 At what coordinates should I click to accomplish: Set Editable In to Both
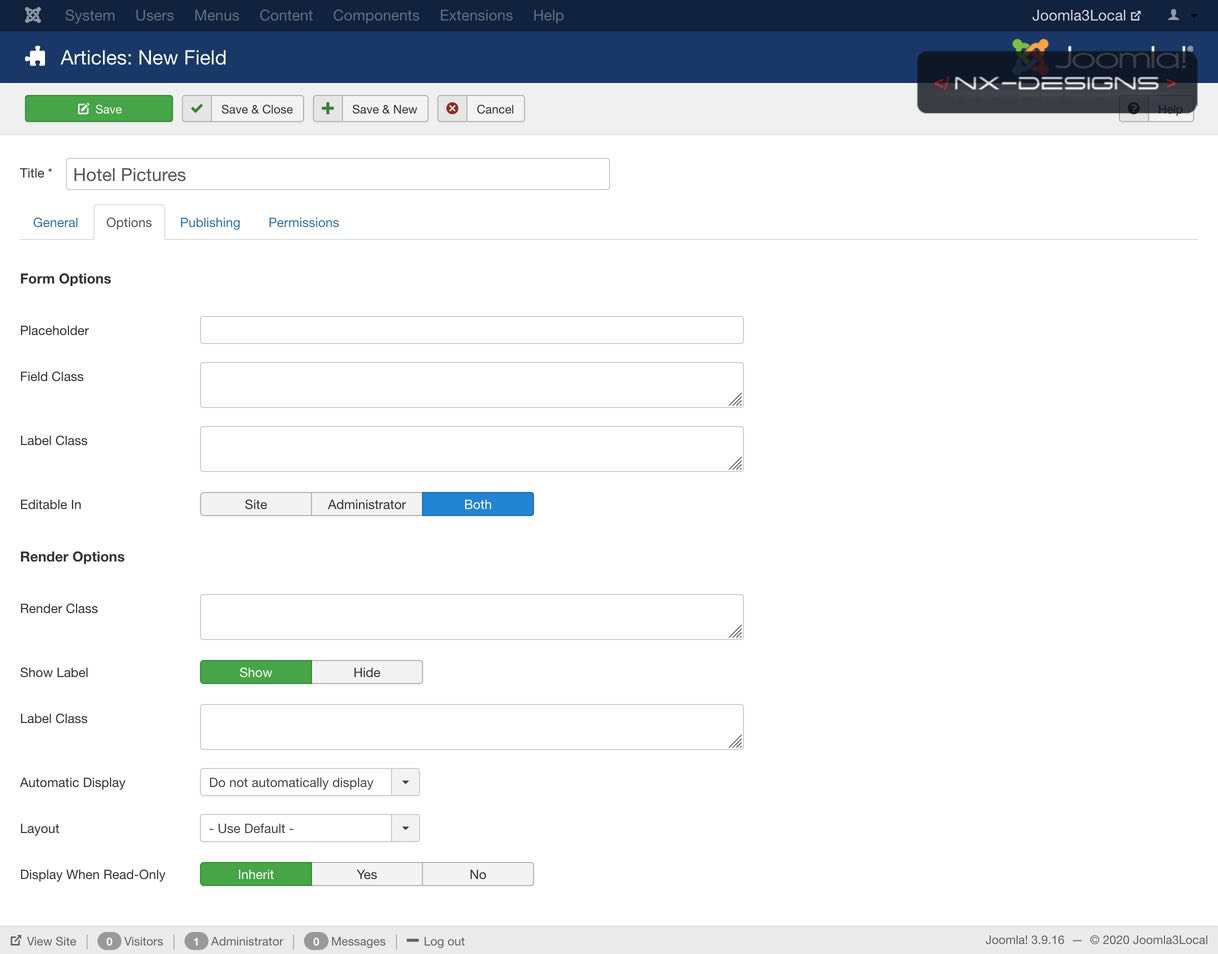pos(478,504)
